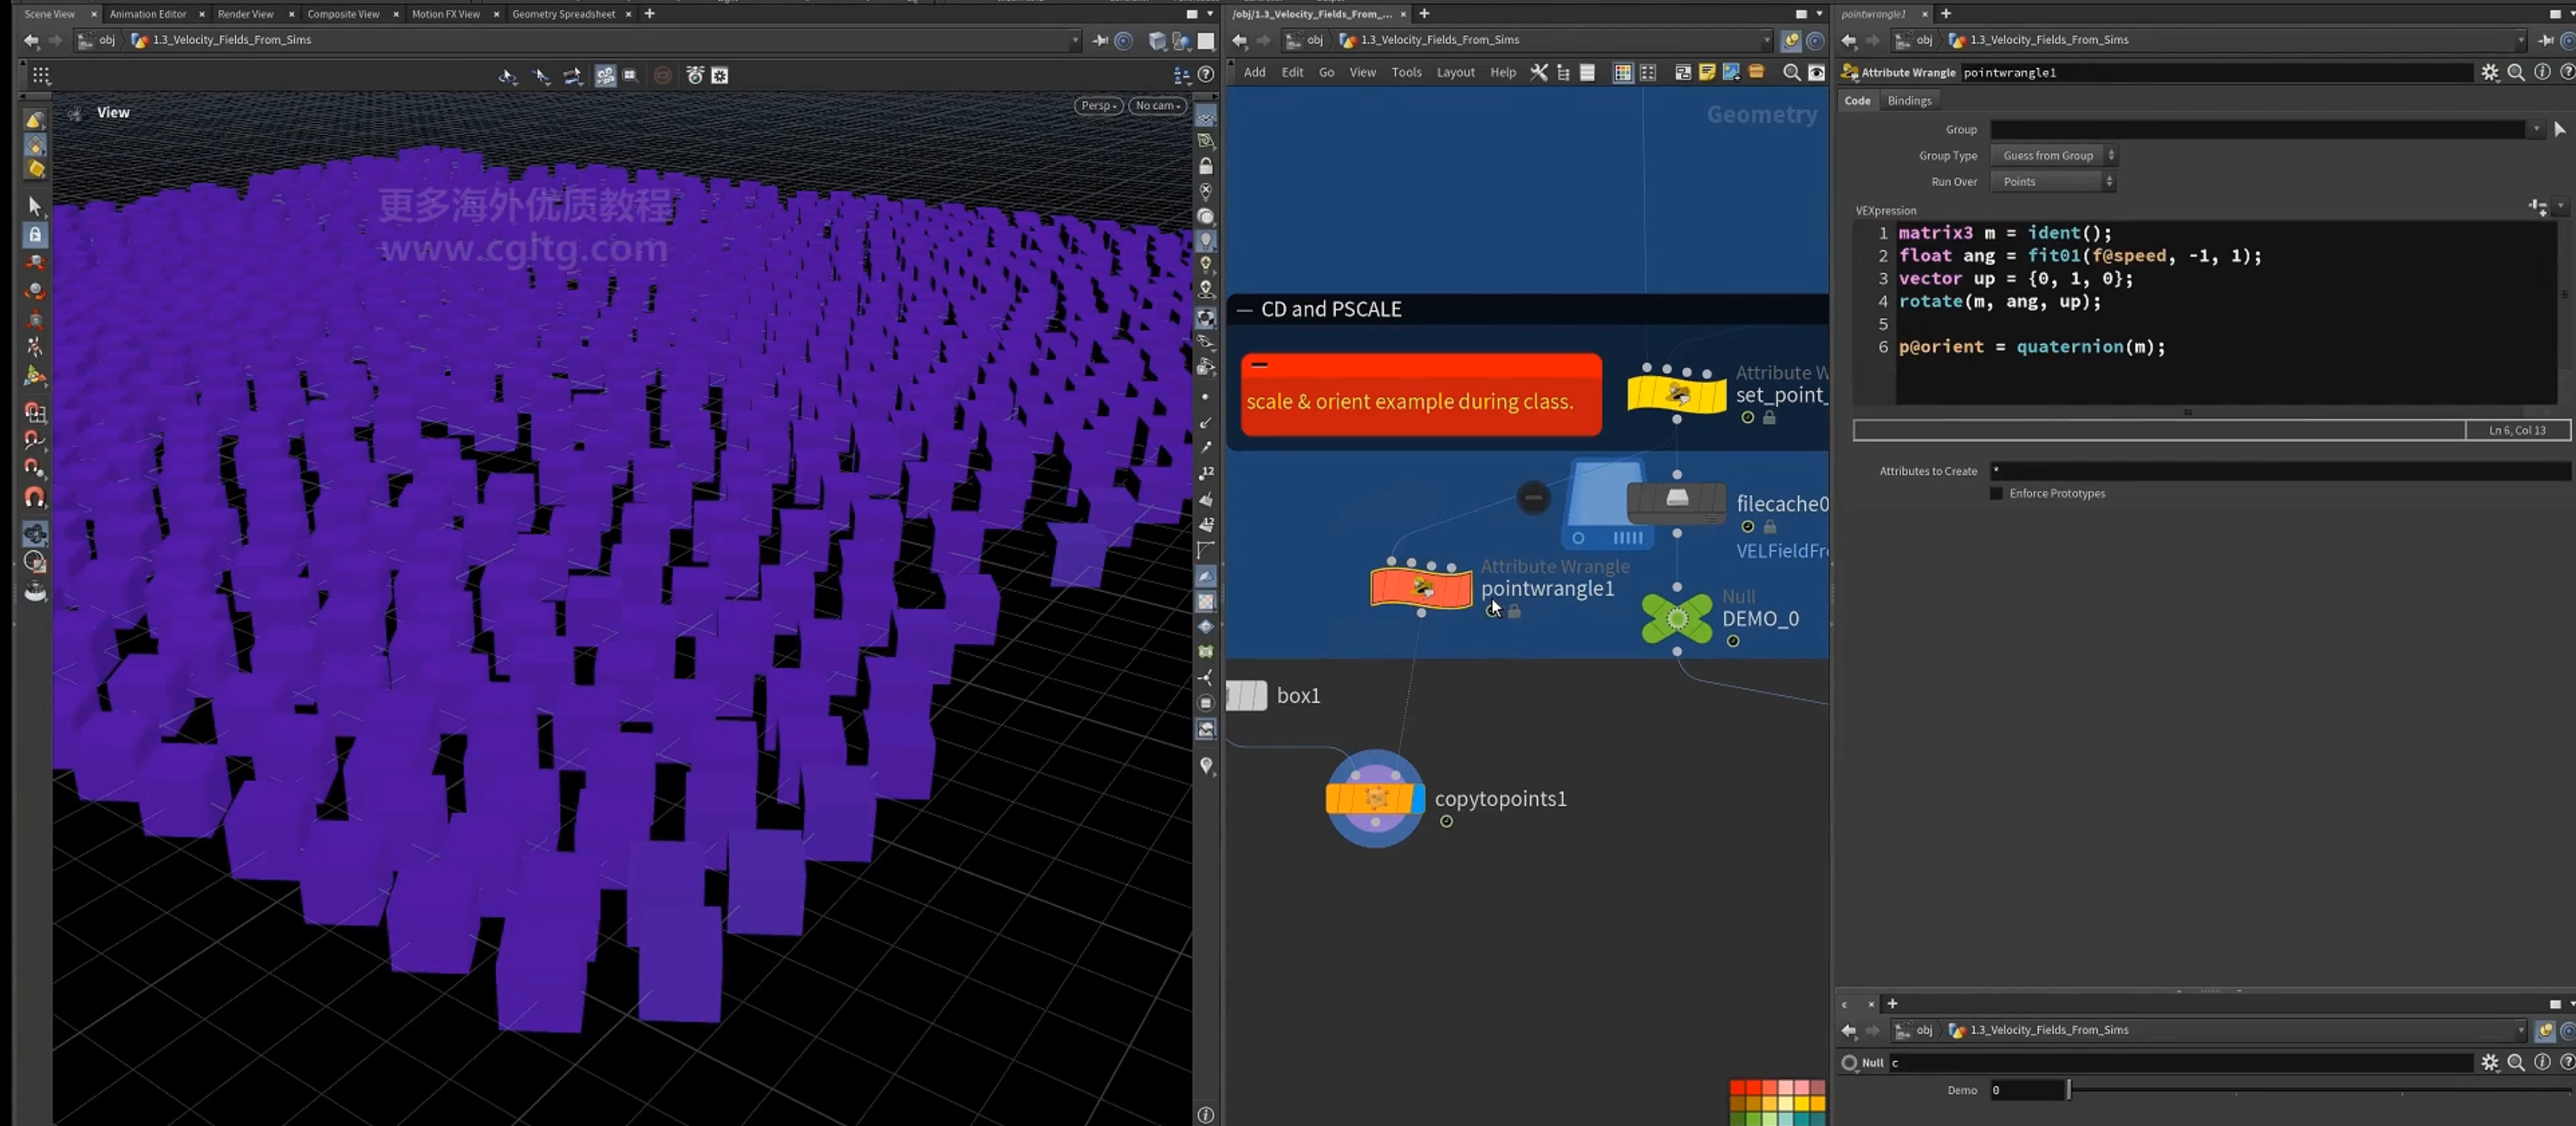This screenshot has width=2576, height=1126.
Task: Open the network editor search magnifier icon
Action: [x=1792, y=72]
